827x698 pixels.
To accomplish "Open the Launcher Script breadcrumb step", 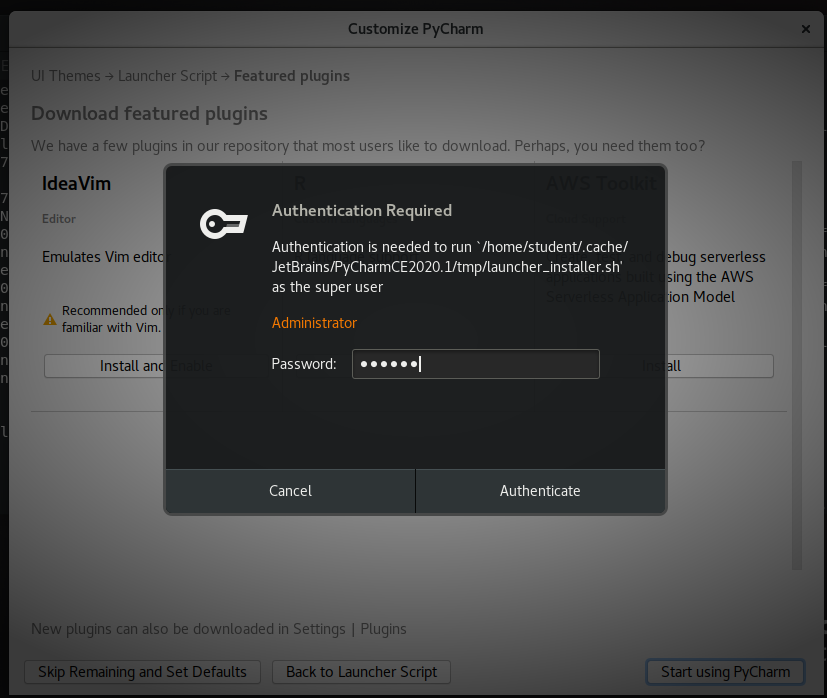I will point(167,75).
